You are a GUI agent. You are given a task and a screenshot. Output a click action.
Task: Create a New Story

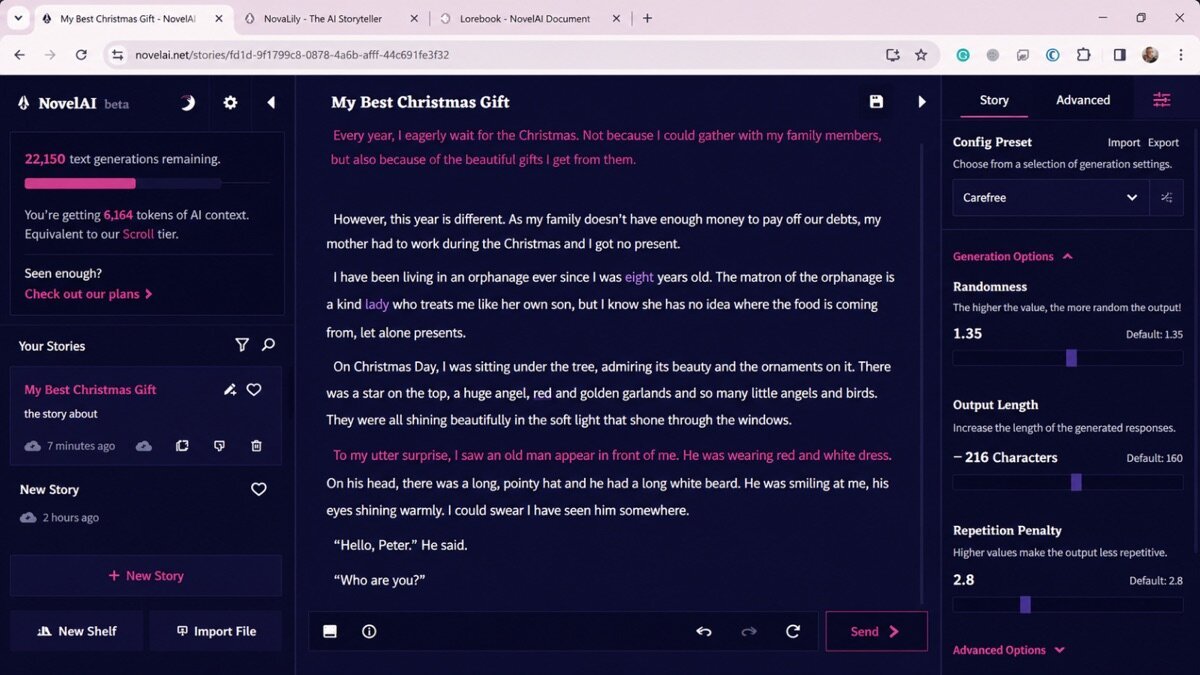click(146, 576)
